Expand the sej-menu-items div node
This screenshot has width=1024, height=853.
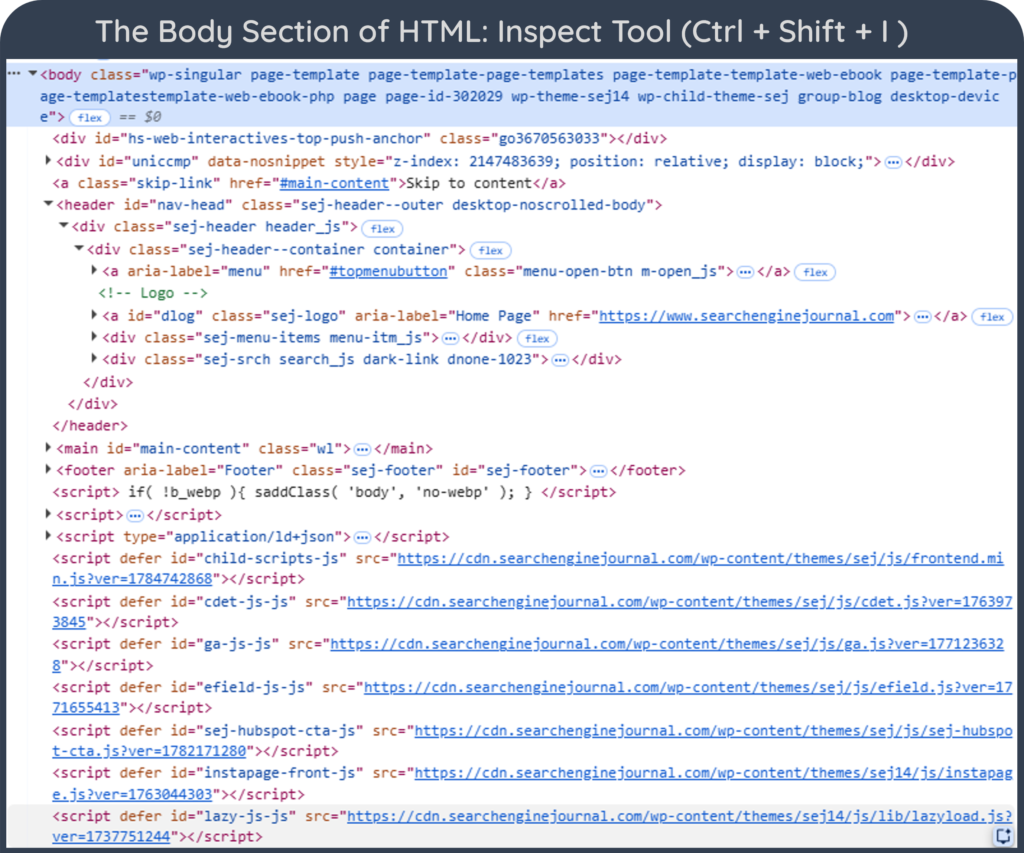(94, 337)
